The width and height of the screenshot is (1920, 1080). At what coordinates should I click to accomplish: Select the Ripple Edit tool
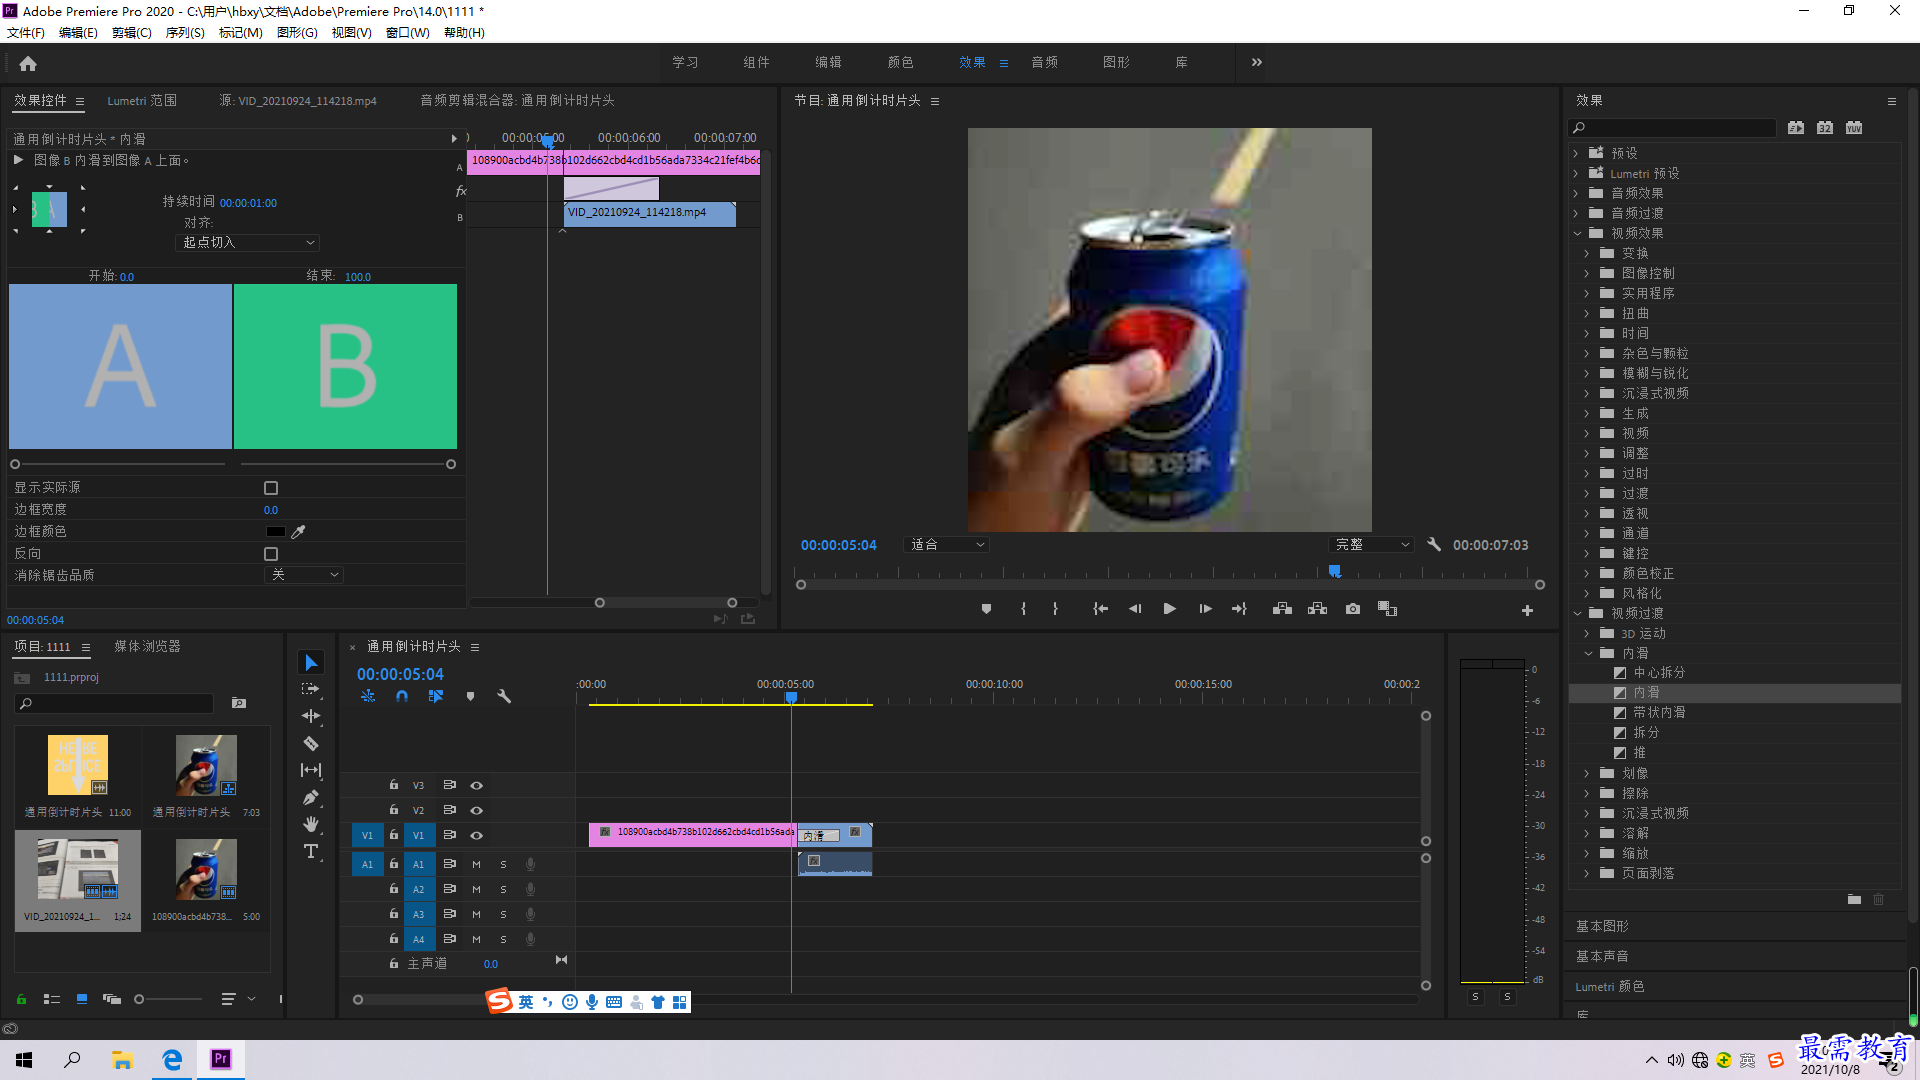coord(311,716)
